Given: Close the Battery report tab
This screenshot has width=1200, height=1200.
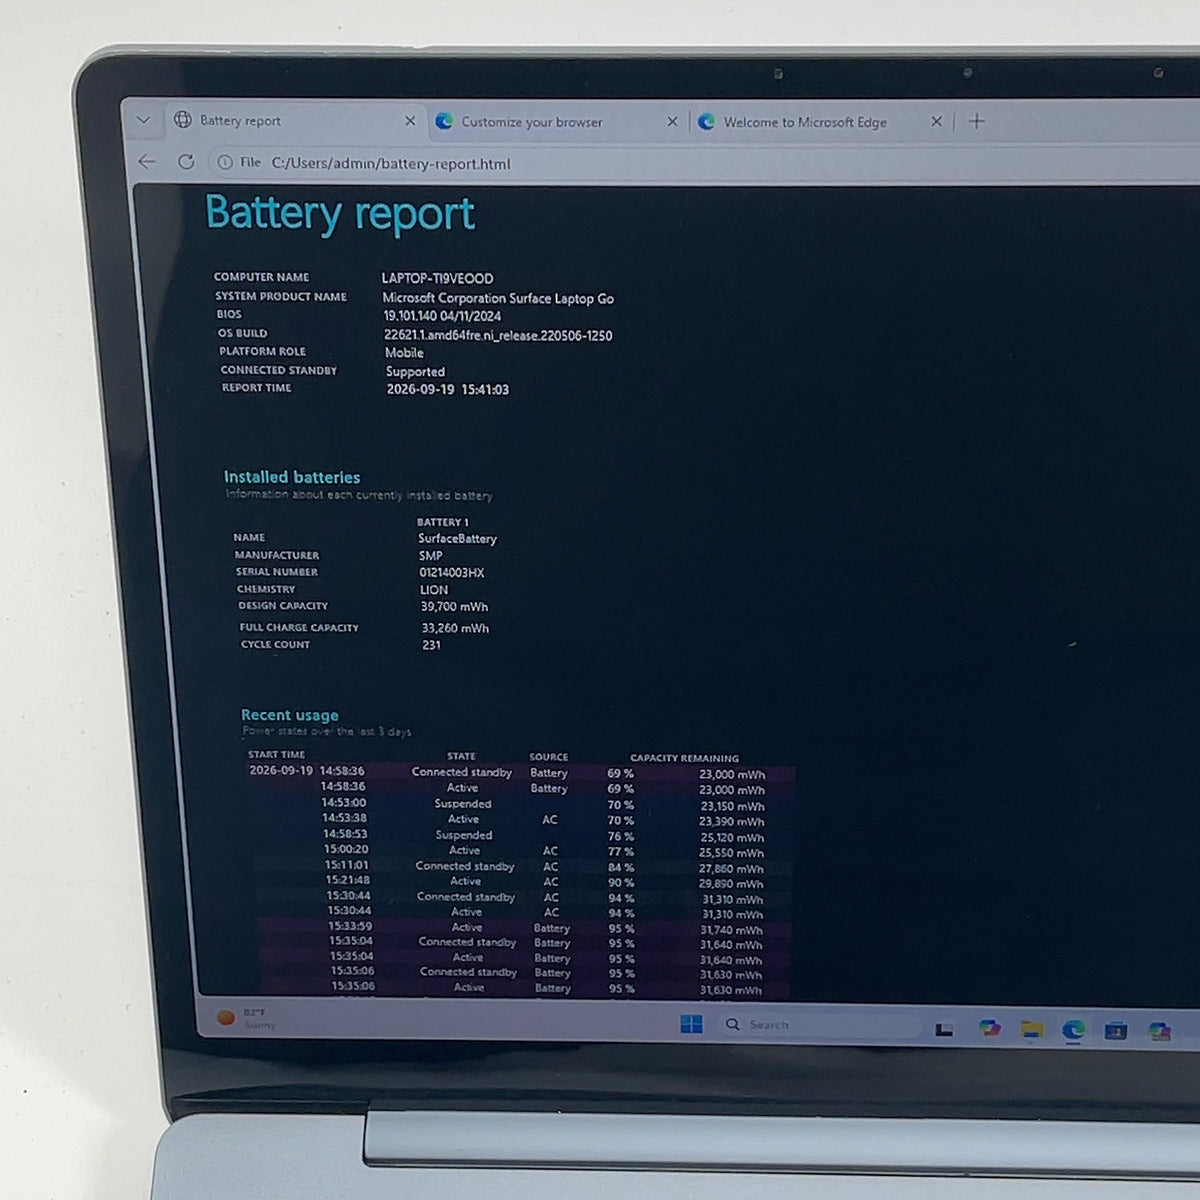Looking at the screenshot, I should point(410,121).
